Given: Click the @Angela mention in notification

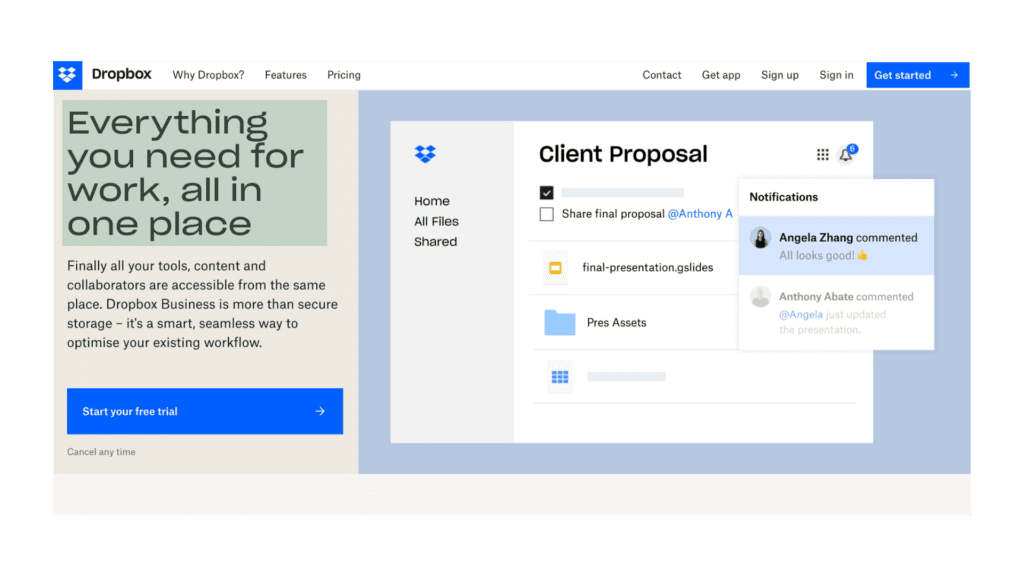Looking at the screenshot, I should pos(801,314).
